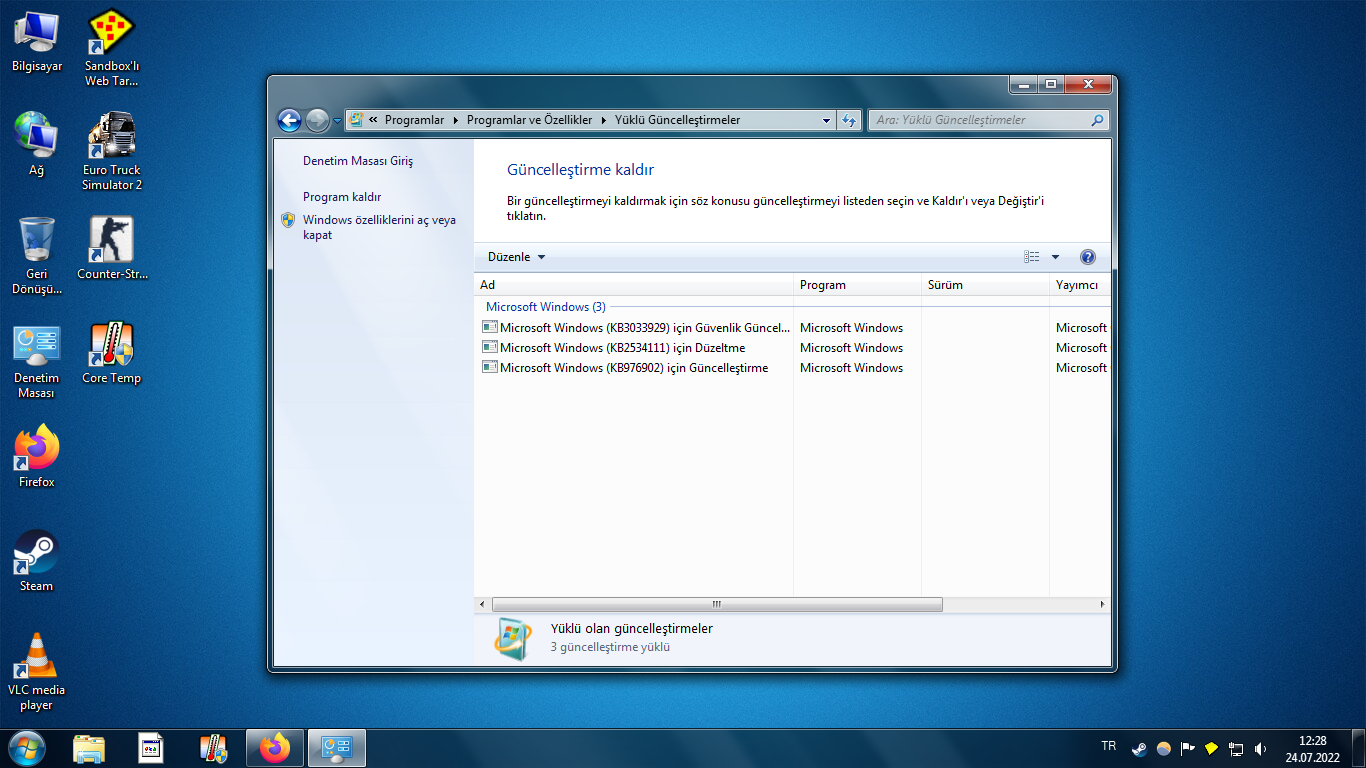Screen dimensions: 1366x768
Task: Click the scroll right arrow
Action: 1102,605
